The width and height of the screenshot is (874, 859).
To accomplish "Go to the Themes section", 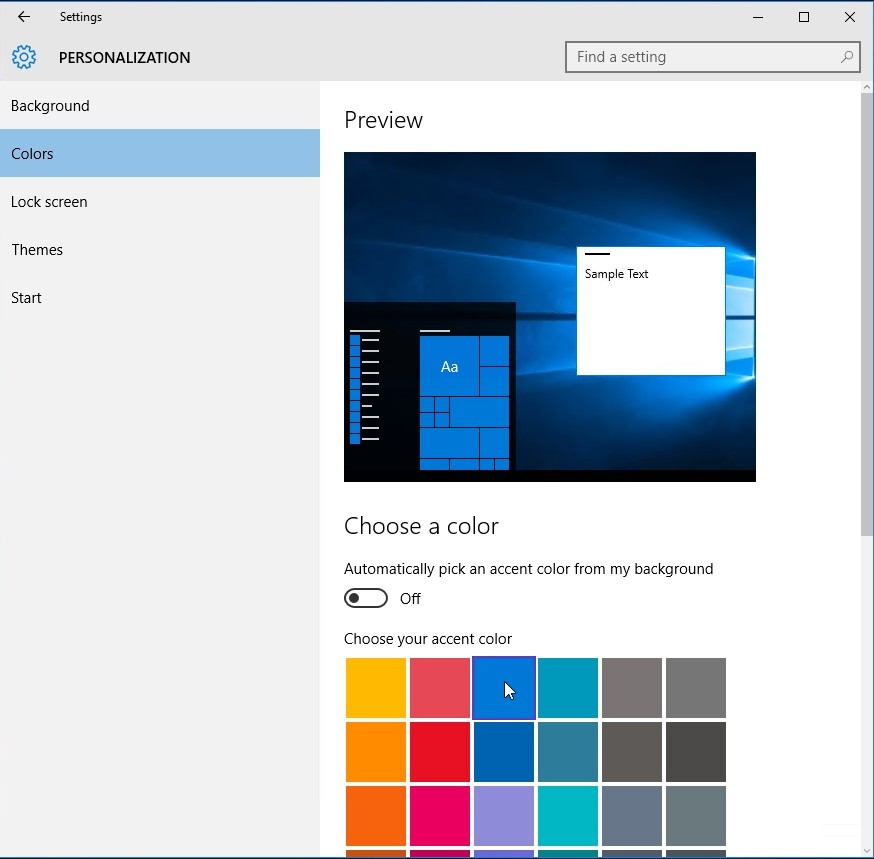I will click(160, 249).
